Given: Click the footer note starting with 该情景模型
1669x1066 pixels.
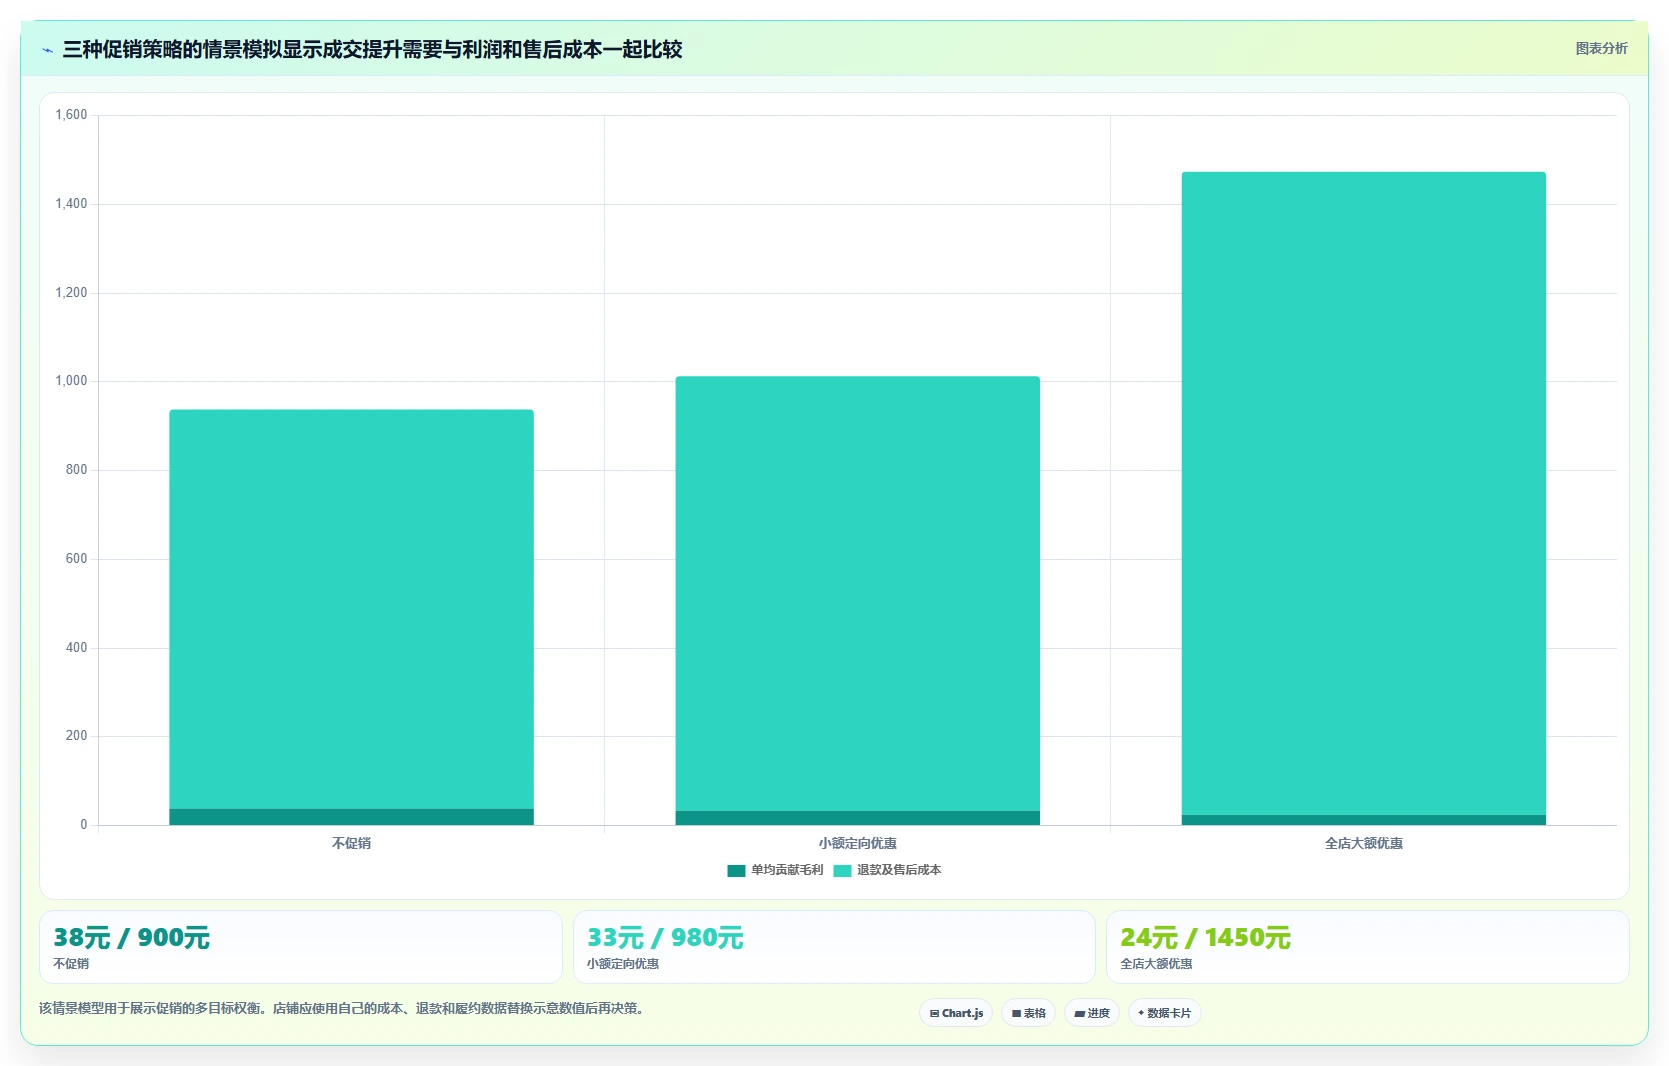Looking at the screenshot, I should (344, 1008).
